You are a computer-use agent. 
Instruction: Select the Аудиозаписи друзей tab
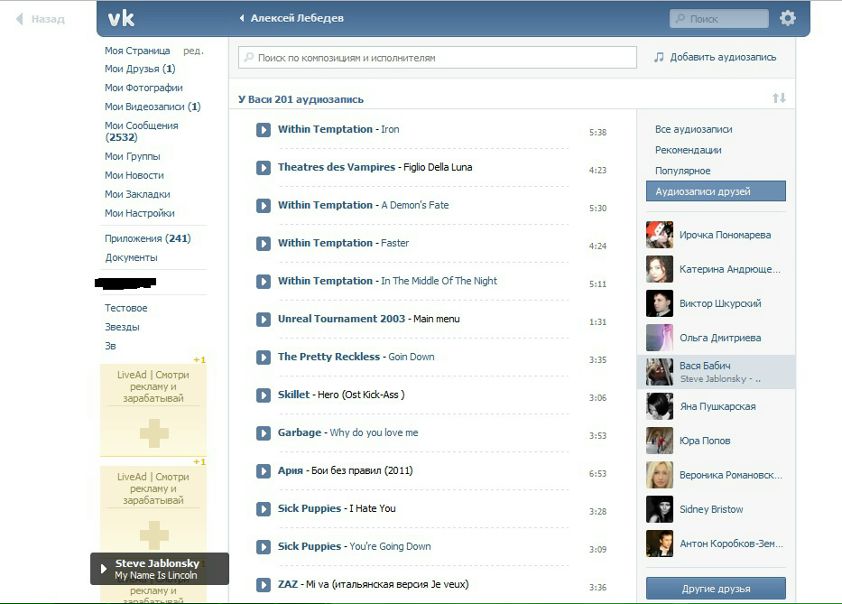coord(715,191)
